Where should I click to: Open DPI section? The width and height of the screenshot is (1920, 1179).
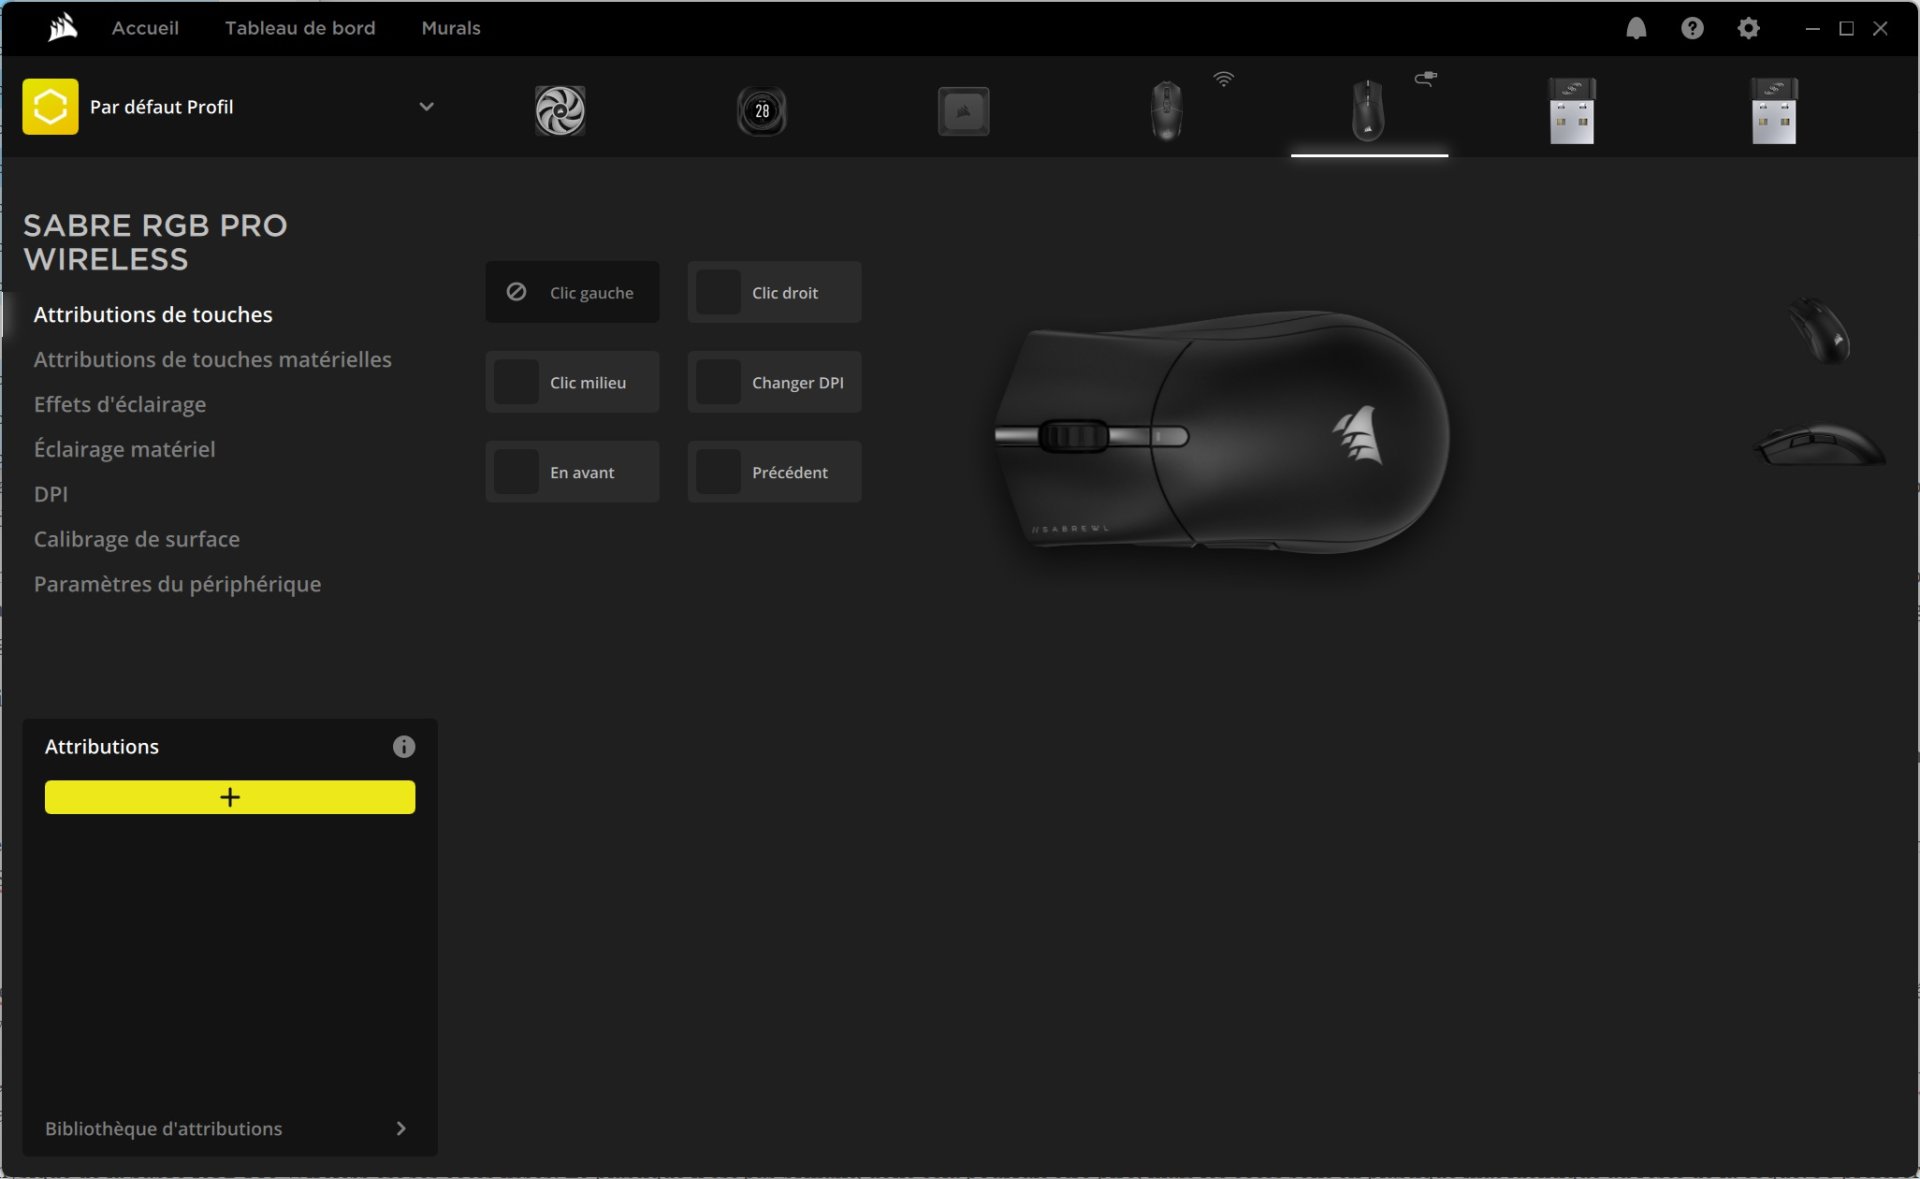(x=51, y=494)
